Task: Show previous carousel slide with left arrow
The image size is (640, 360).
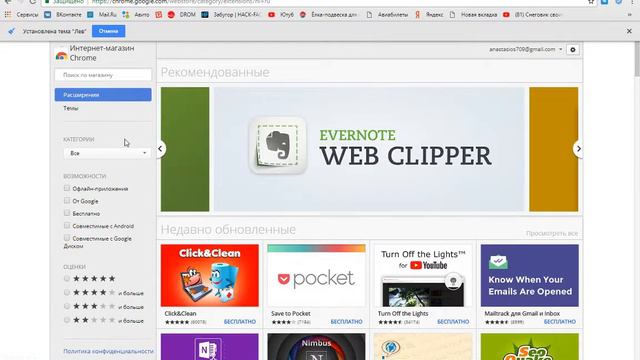Action: [x=160, y=149]
